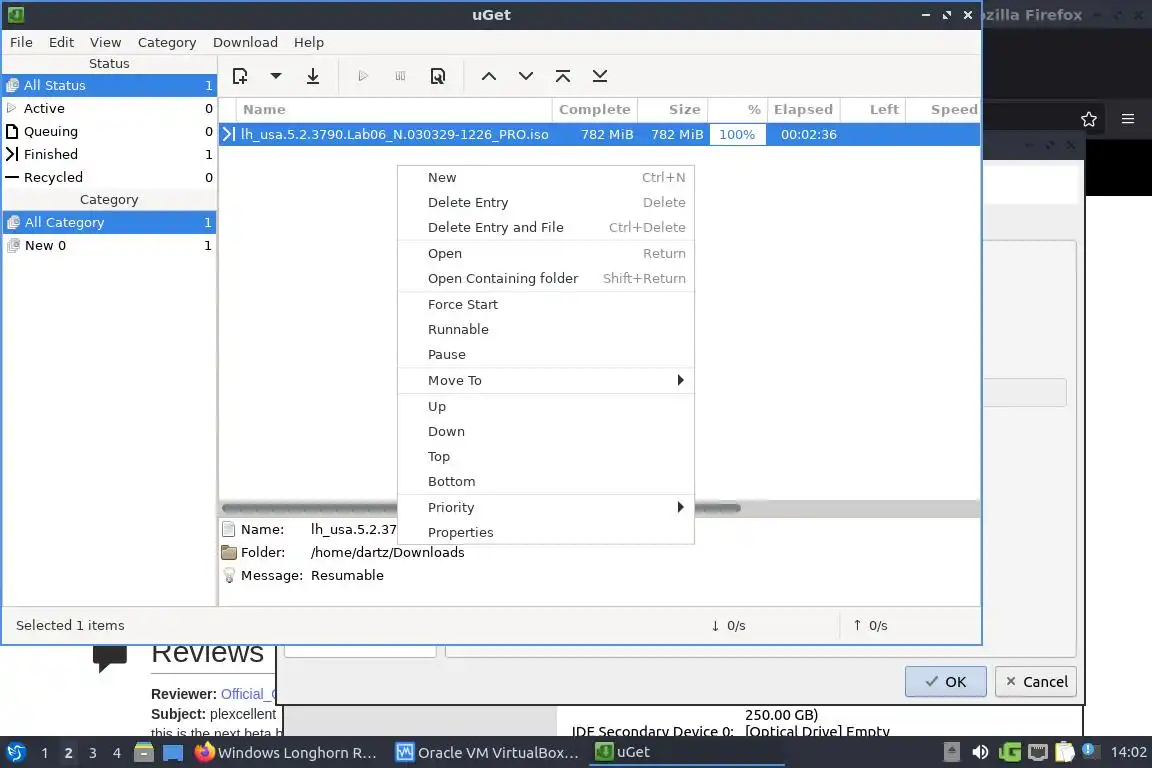Expand the Priority submenu
Image resolution: width=1152 pixels, height=768 pixels.
tap(546, 507)
